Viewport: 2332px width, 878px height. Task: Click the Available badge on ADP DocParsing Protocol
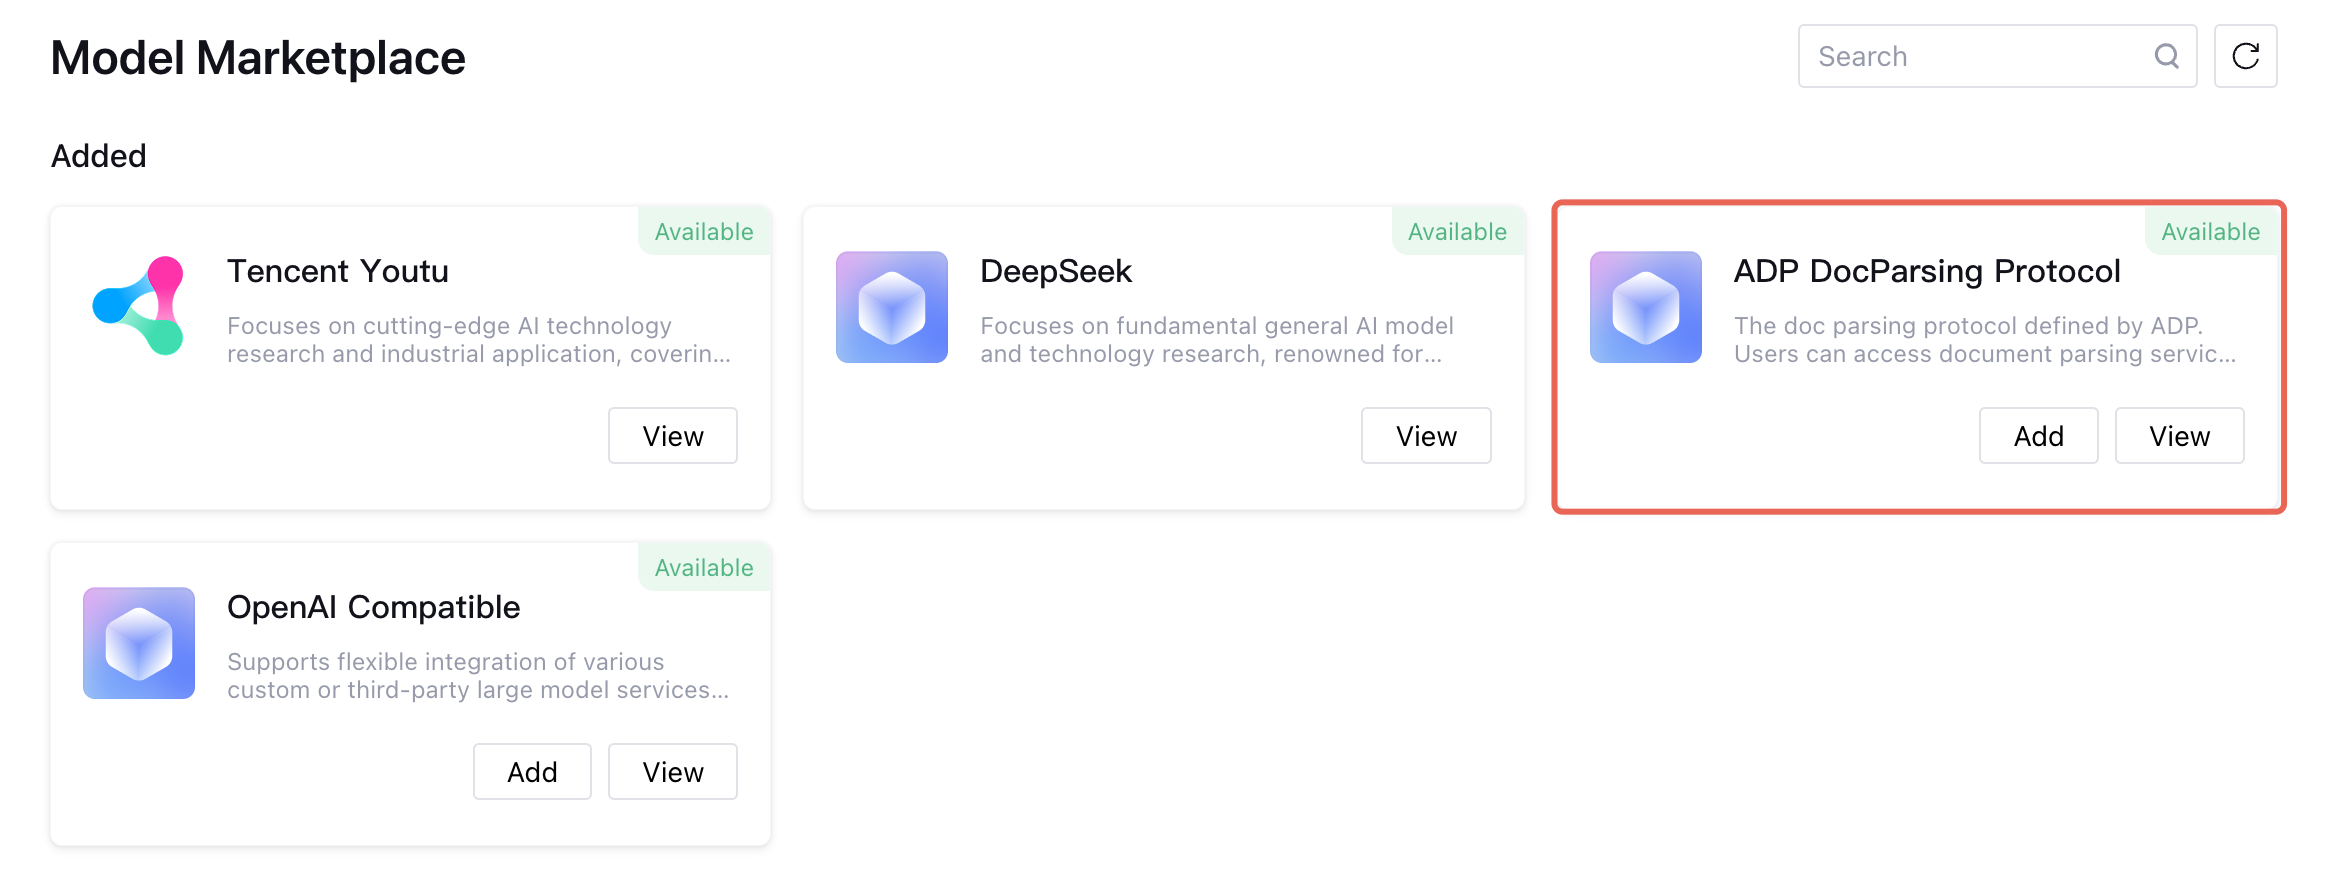click(2211, 231)
